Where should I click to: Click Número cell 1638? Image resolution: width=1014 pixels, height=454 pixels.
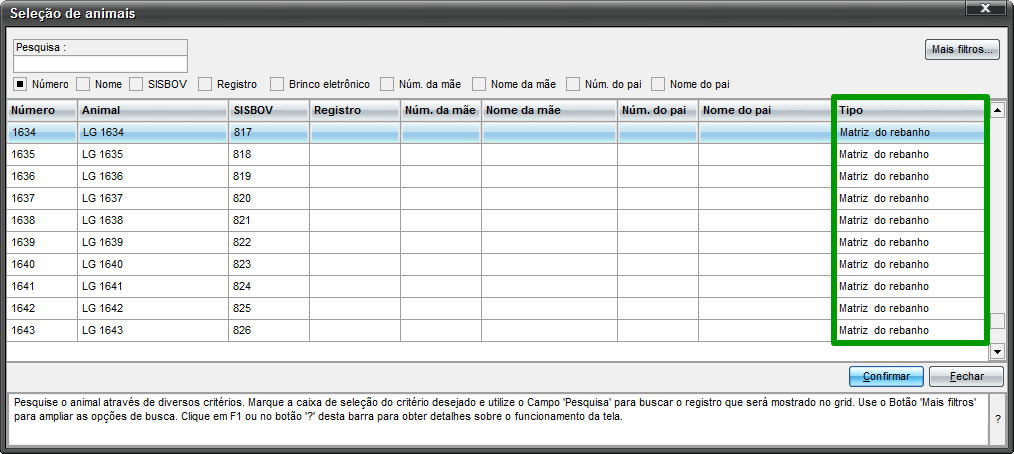click(x=42, y=221)
